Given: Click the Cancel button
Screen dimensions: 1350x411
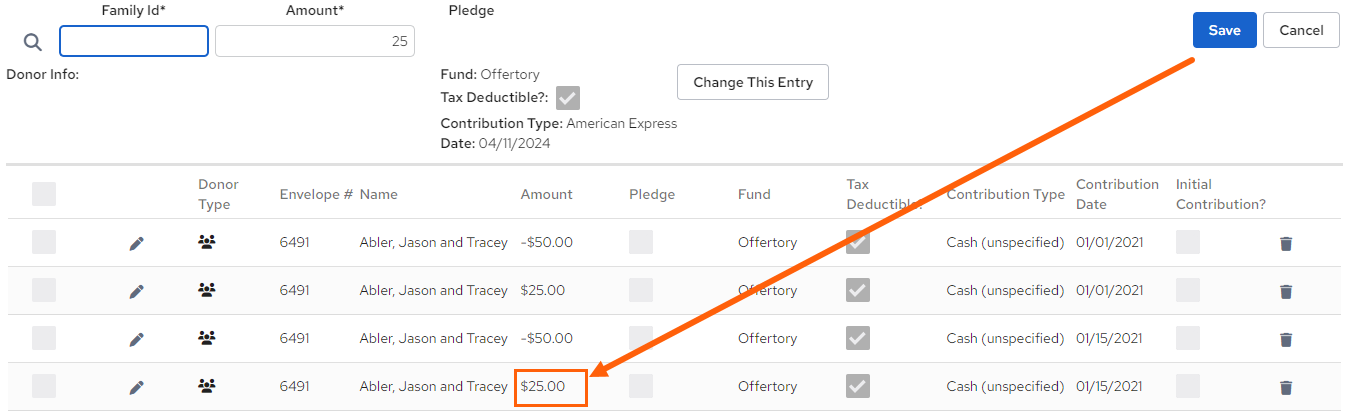Looking at the screenshot, I should pyautogui.click(x=1301, y=30).
